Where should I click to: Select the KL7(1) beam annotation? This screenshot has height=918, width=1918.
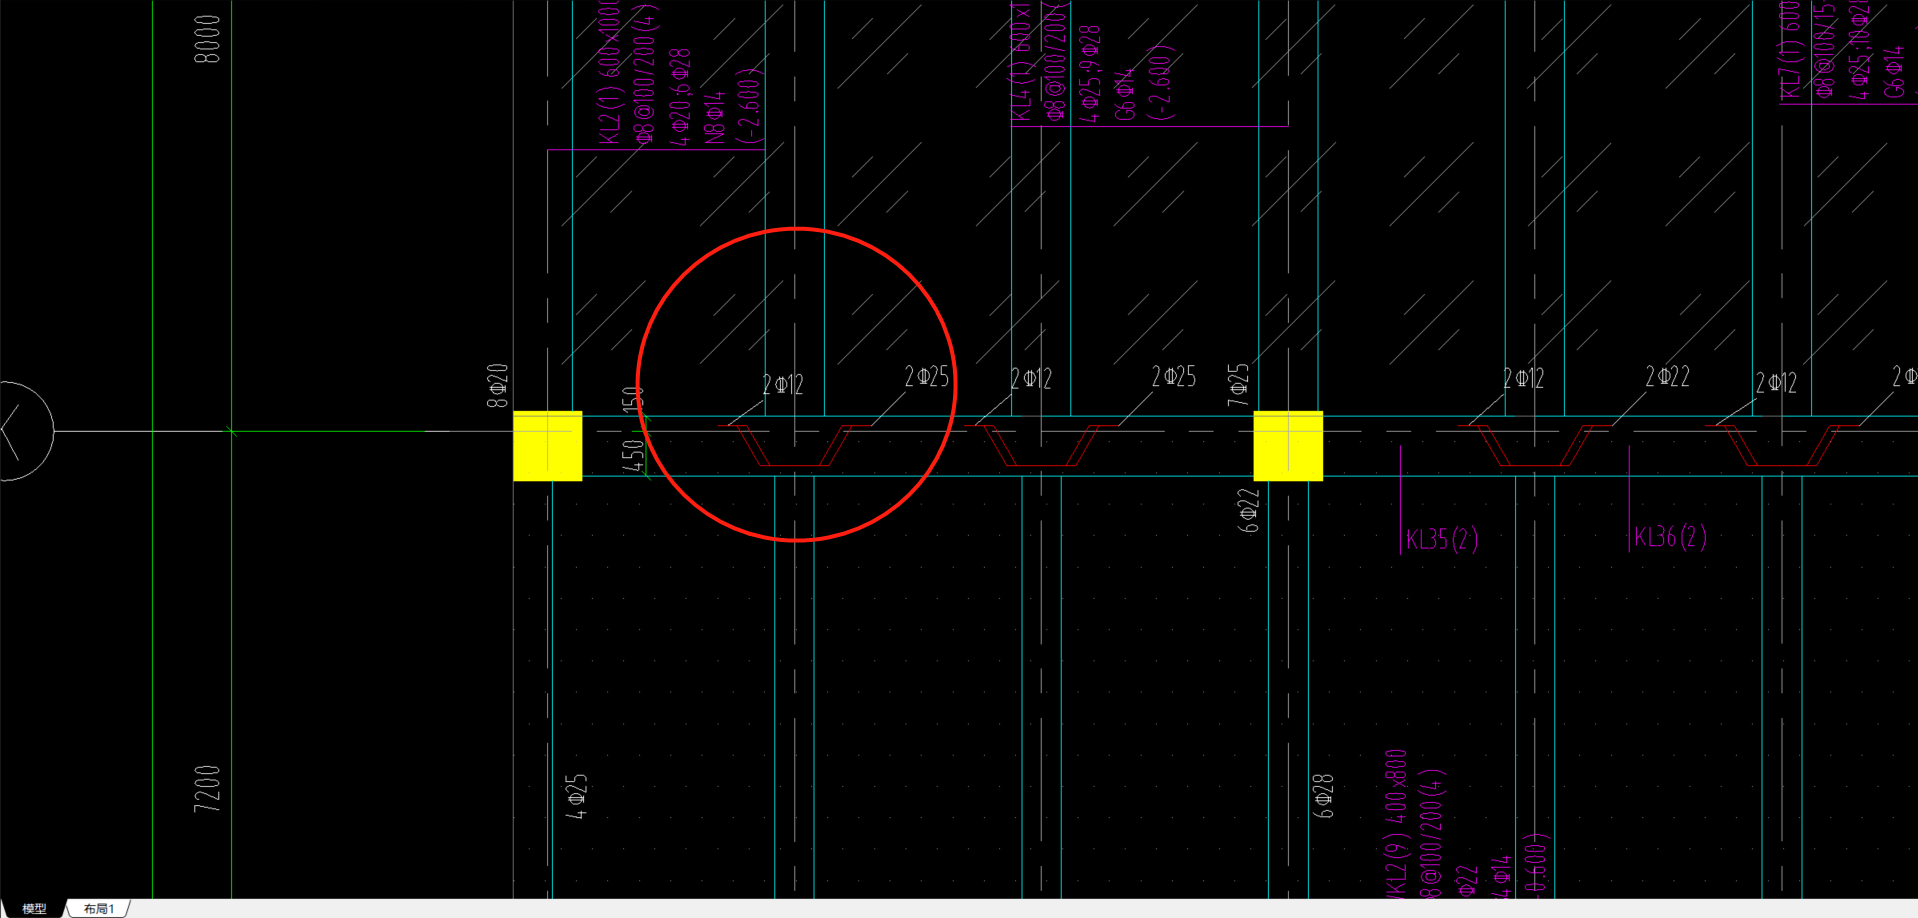[x=1791, y=50]
